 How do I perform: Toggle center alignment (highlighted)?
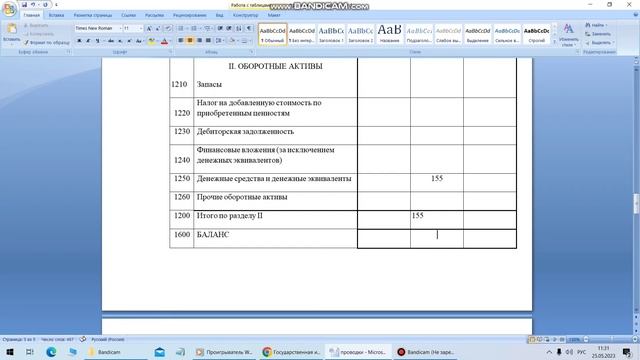click(190, 40)
